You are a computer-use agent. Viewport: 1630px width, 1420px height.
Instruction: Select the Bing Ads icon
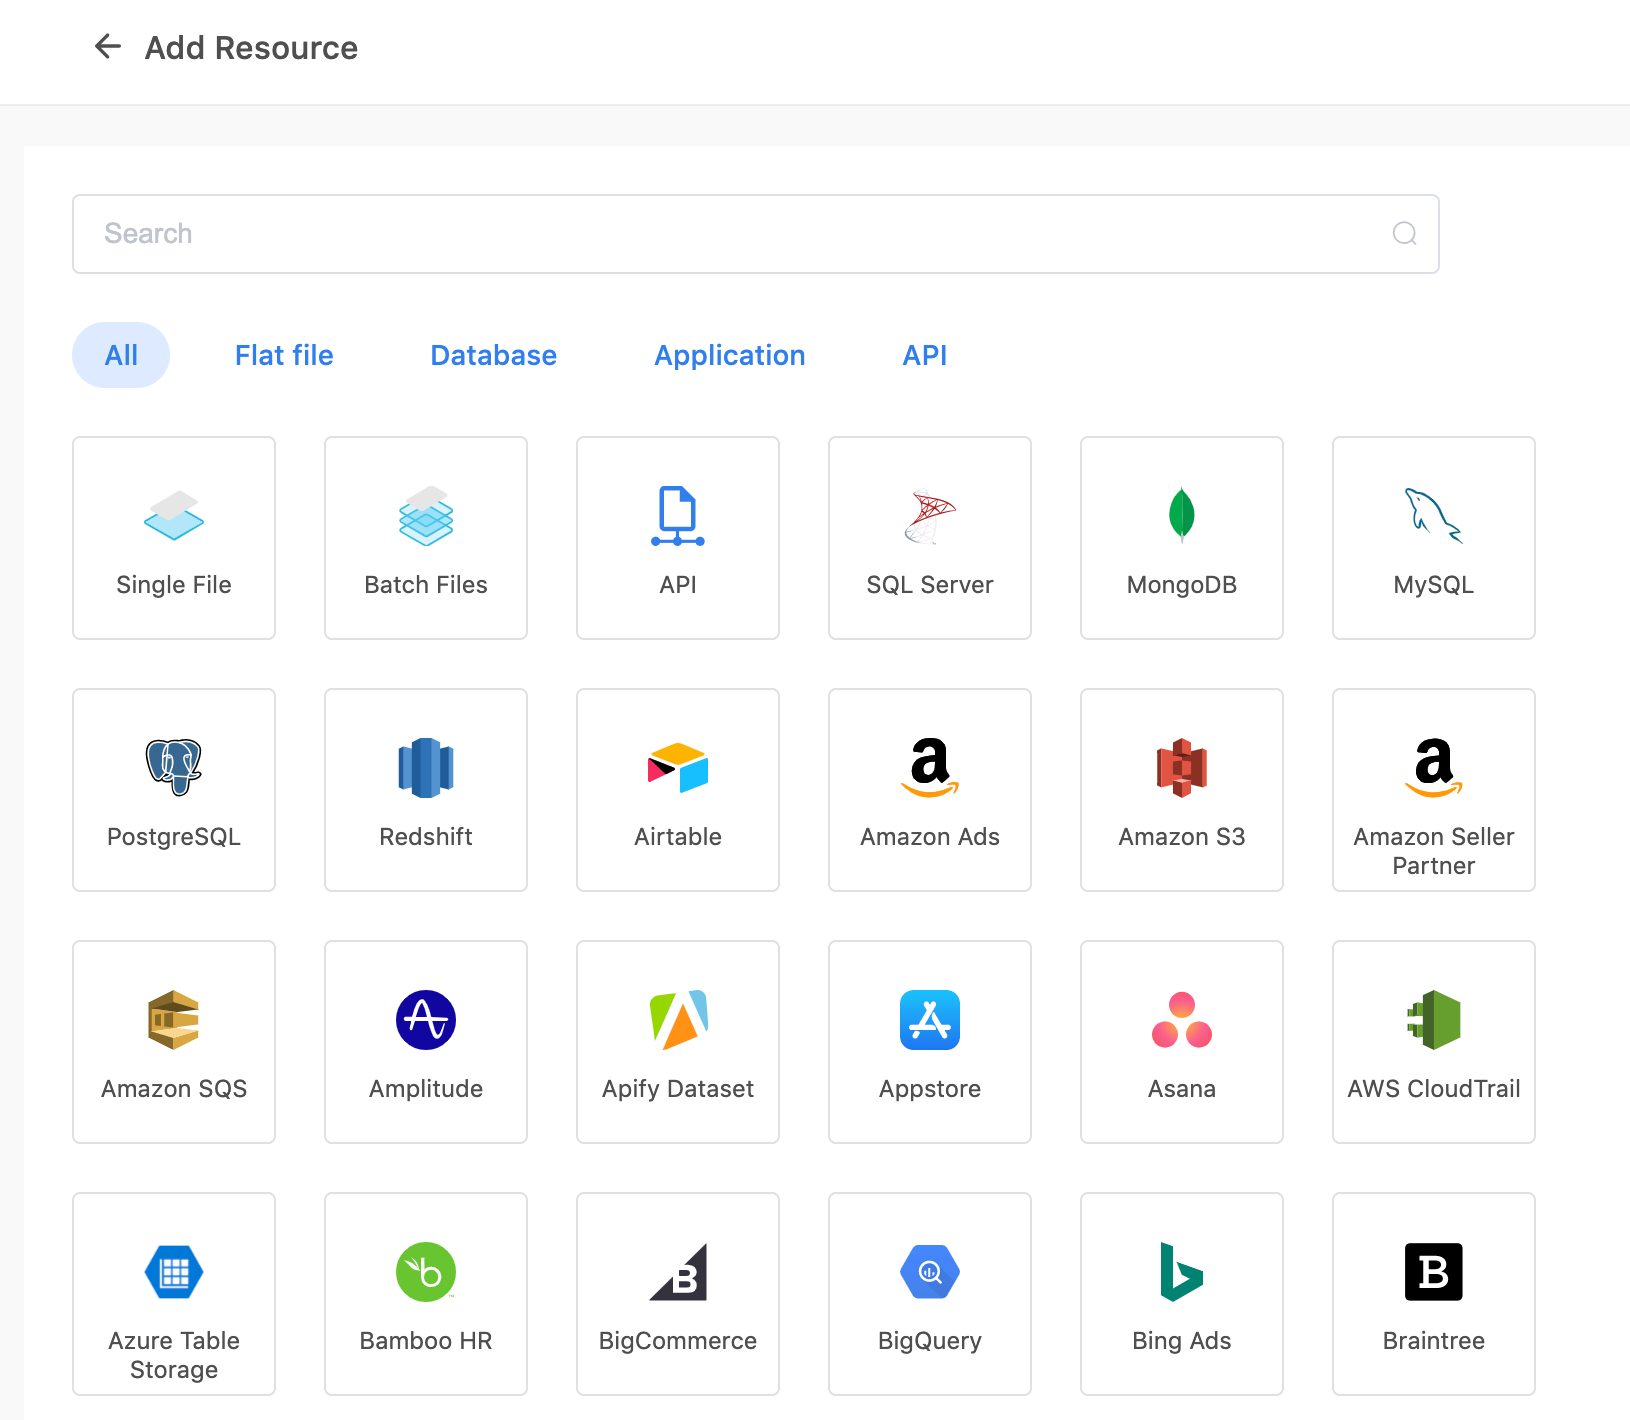(x=1182, y=1271)
